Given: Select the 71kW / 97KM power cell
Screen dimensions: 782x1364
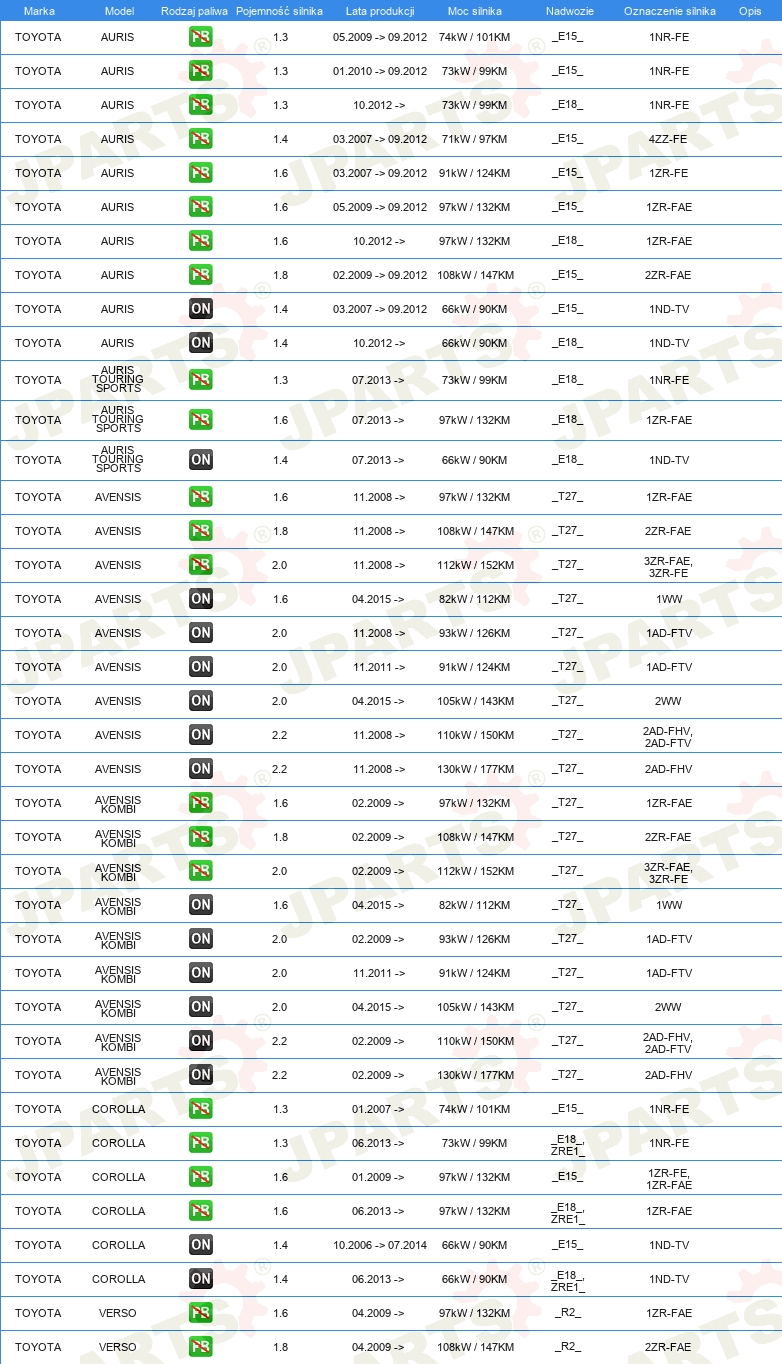Looking at the screenshot, I should pyautogui.click(x=475, y=139).
